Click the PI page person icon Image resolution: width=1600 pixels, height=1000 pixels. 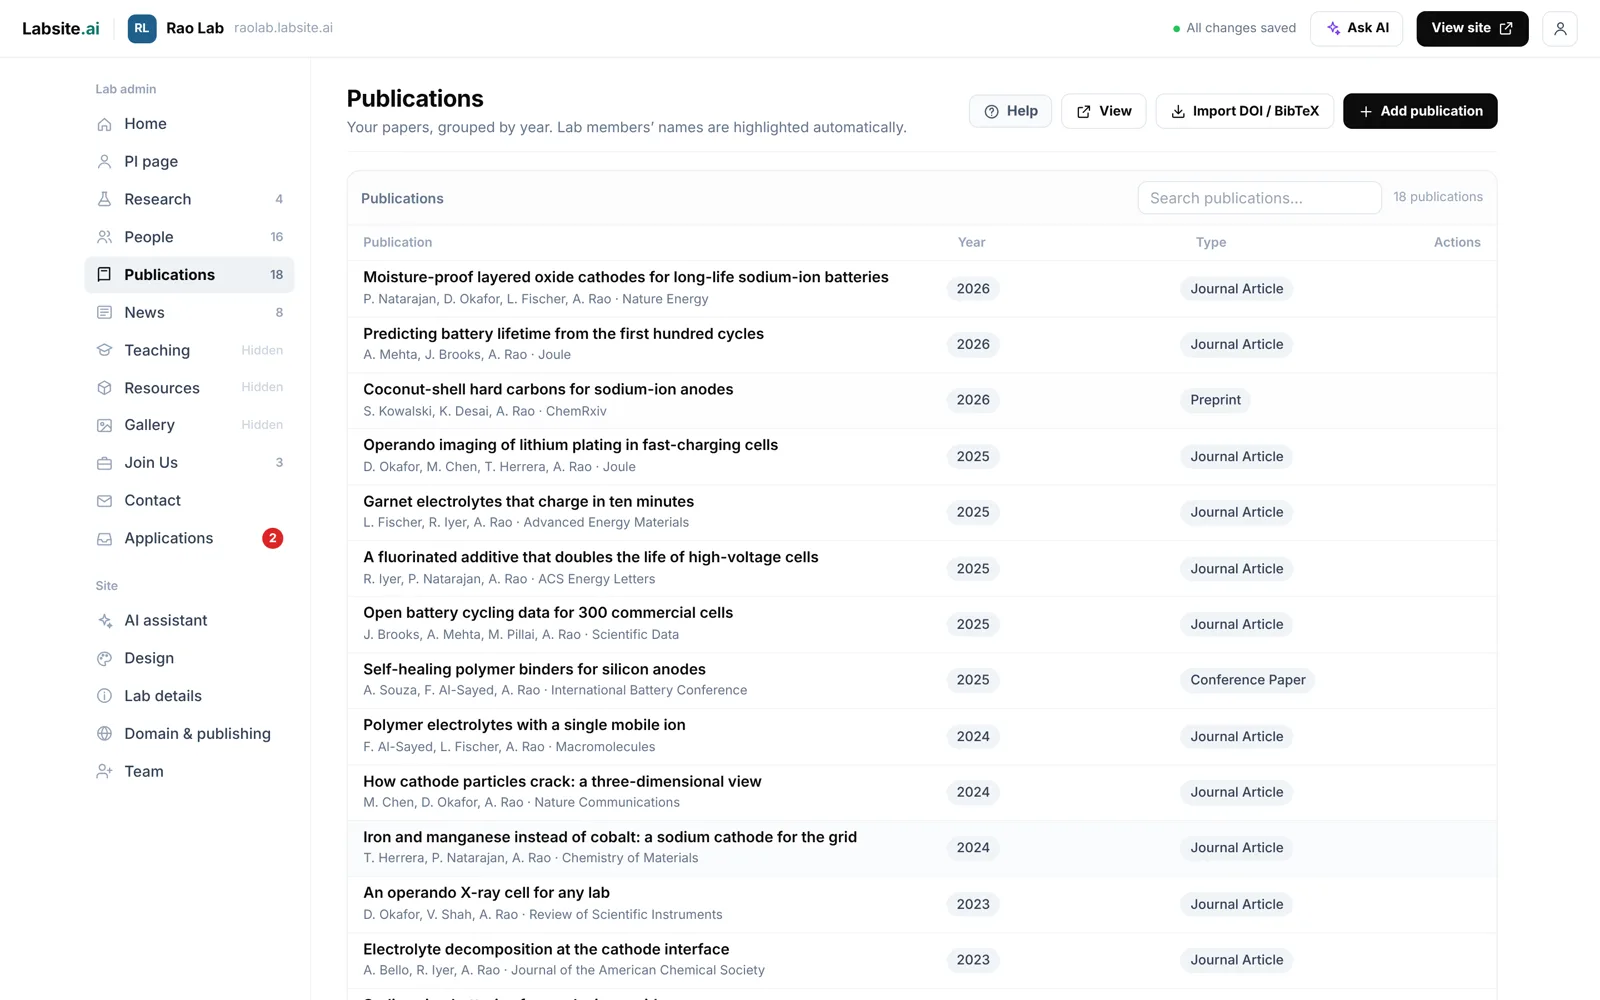104,161
